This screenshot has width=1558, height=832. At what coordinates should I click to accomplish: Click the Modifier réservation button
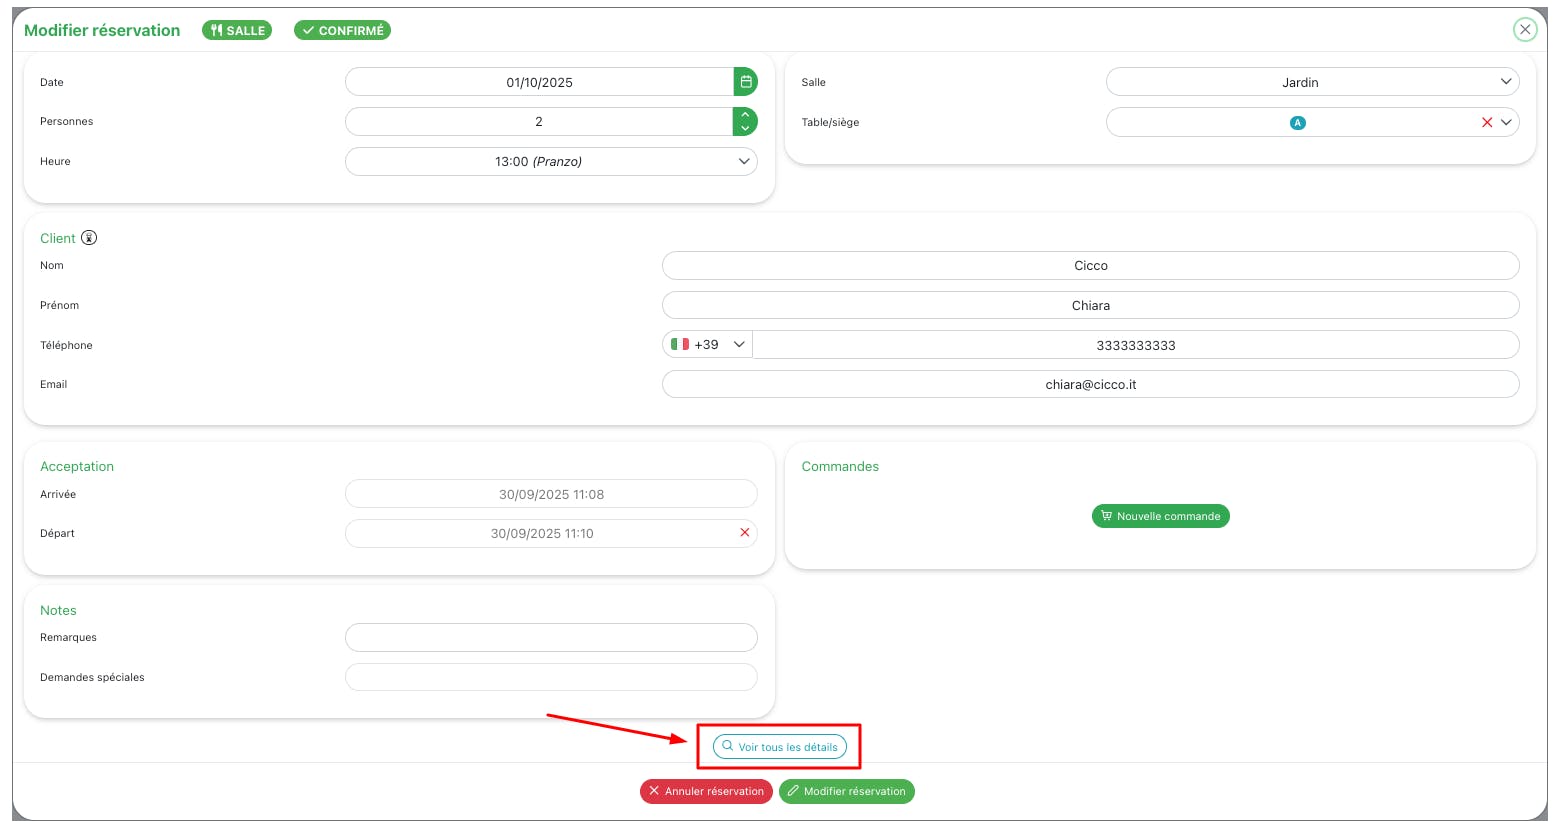pyautogui.click(x=846, y=791)
